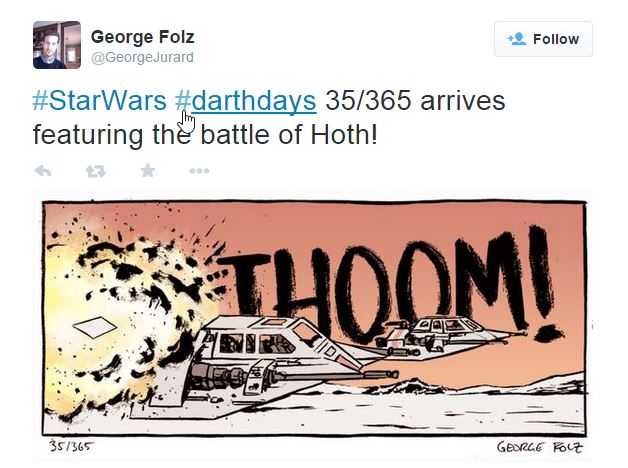This screenshot has width=628, height=468.
Task: Open the #StarWars hashtag link
Action: [99, 100]
